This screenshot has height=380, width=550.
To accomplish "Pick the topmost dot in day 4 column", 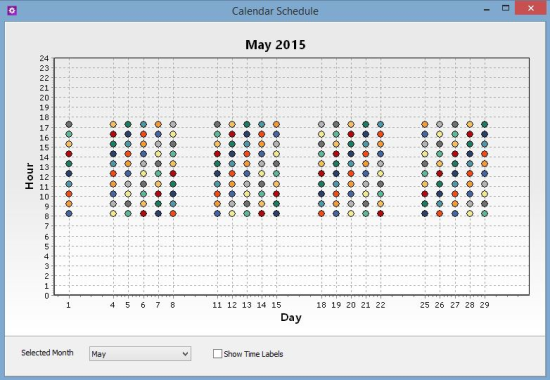I will pyautogui.click(x=113, y=124).
